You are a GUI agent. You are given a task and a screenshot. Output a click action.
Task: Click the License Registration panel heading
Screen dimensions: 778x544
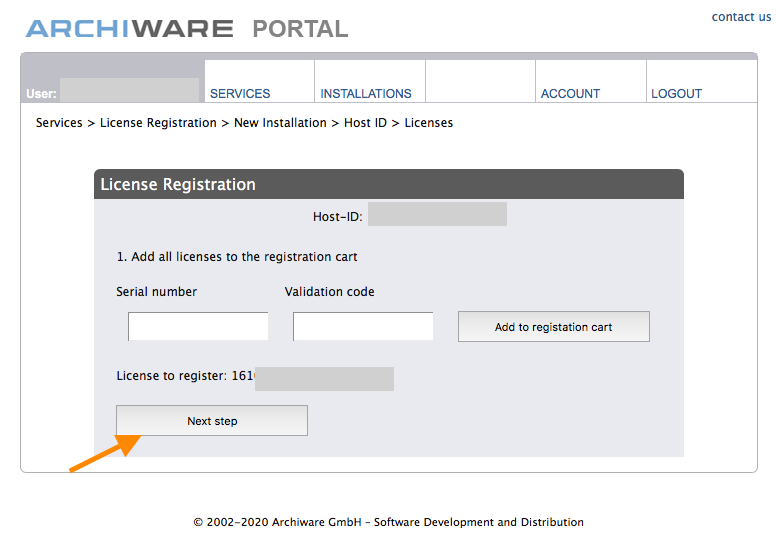click(x=178, y=184)
